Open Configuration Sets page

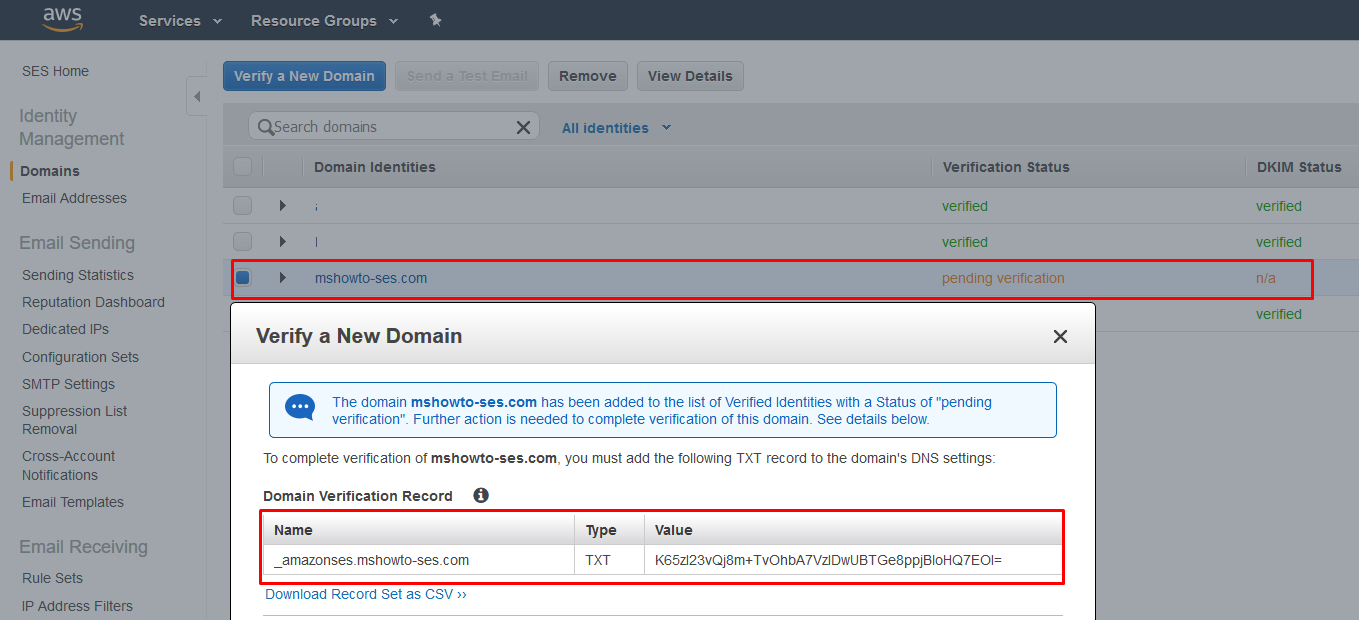(80, 357)
